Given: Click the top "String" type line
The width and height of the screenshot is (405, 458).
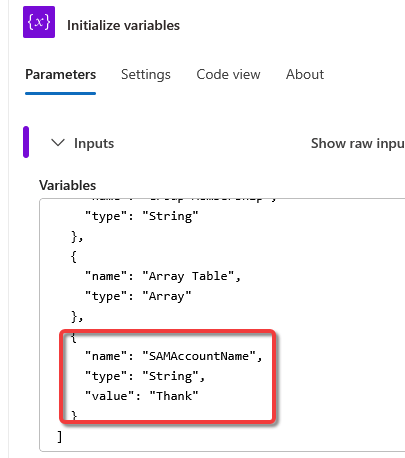Looking at the screenshot, I should click(141, 216).
